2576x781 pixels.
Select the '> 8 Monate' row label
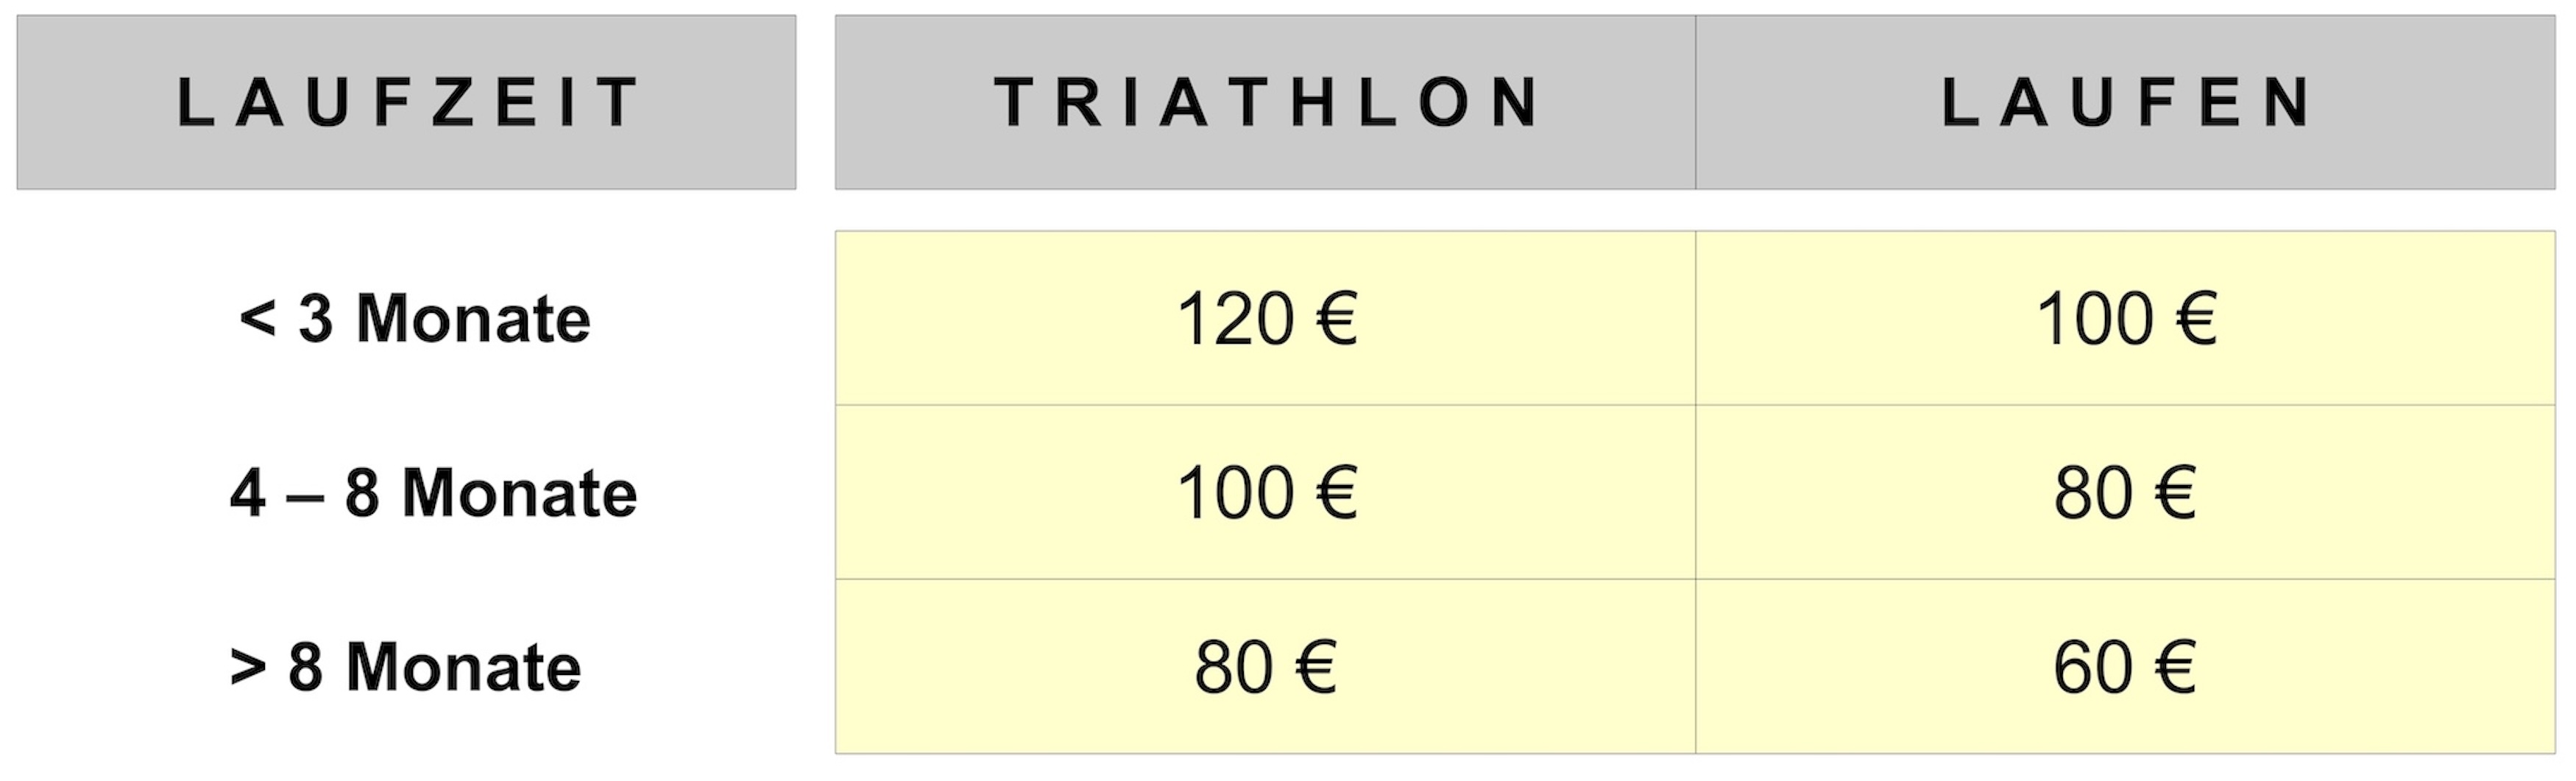(x=405, y=667)
